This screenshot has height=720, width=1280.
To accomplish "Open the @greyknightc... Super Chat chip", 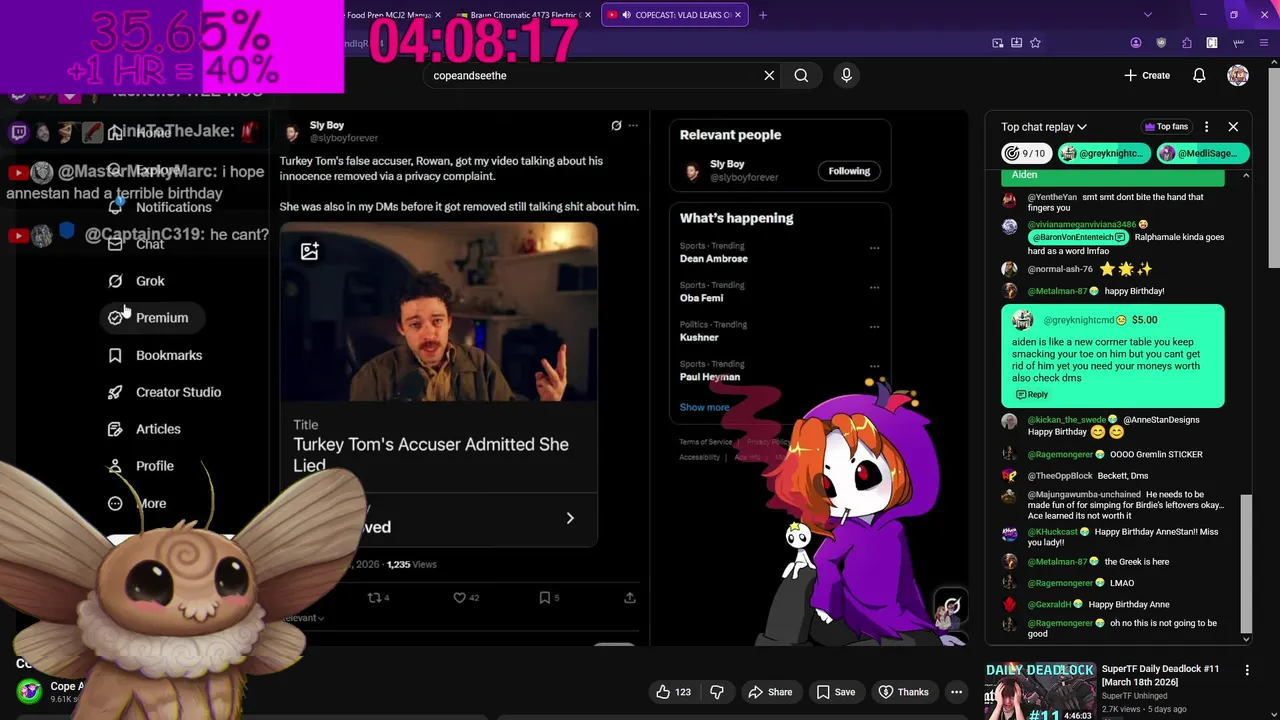I will coord(1103,153).
